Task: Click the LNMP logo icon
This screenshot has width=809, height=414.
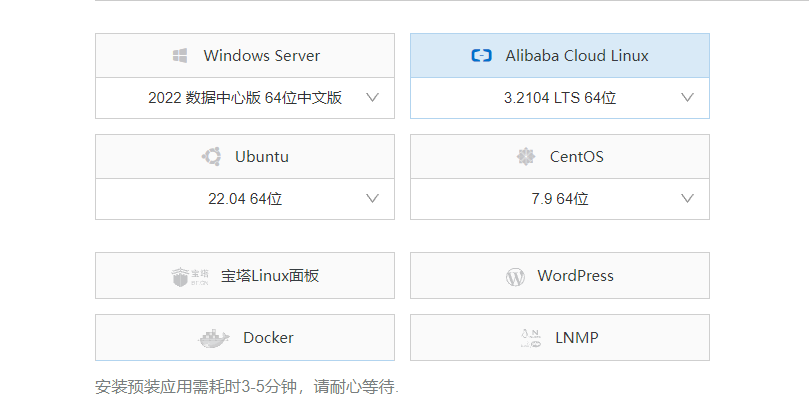Action: (x=530, y=338)
